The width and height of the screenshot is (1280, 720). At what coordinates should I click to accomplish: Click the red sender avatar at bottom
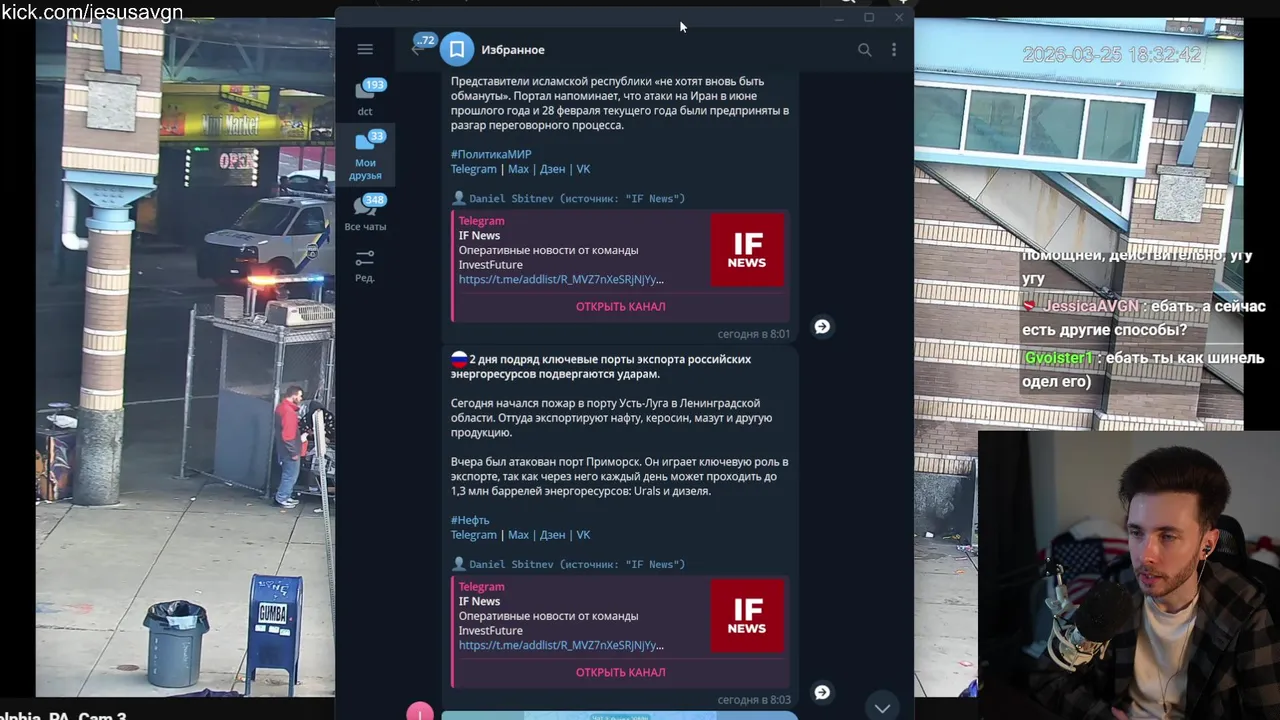tap(420, 711)
